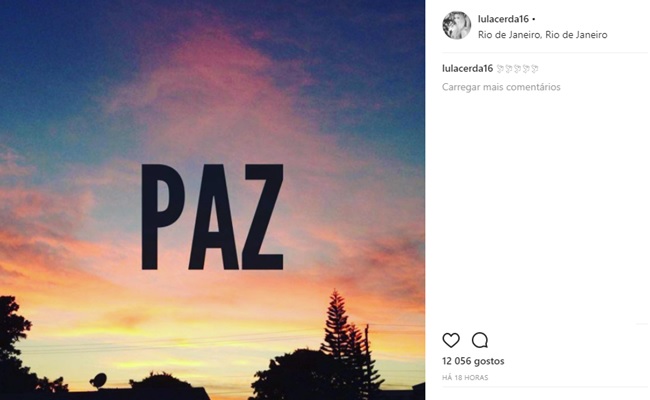Image resolution: width=650 pixels, height=400 pixels.
Task: Open the lulacerda16 profile picture
Action: coord(457,26)
